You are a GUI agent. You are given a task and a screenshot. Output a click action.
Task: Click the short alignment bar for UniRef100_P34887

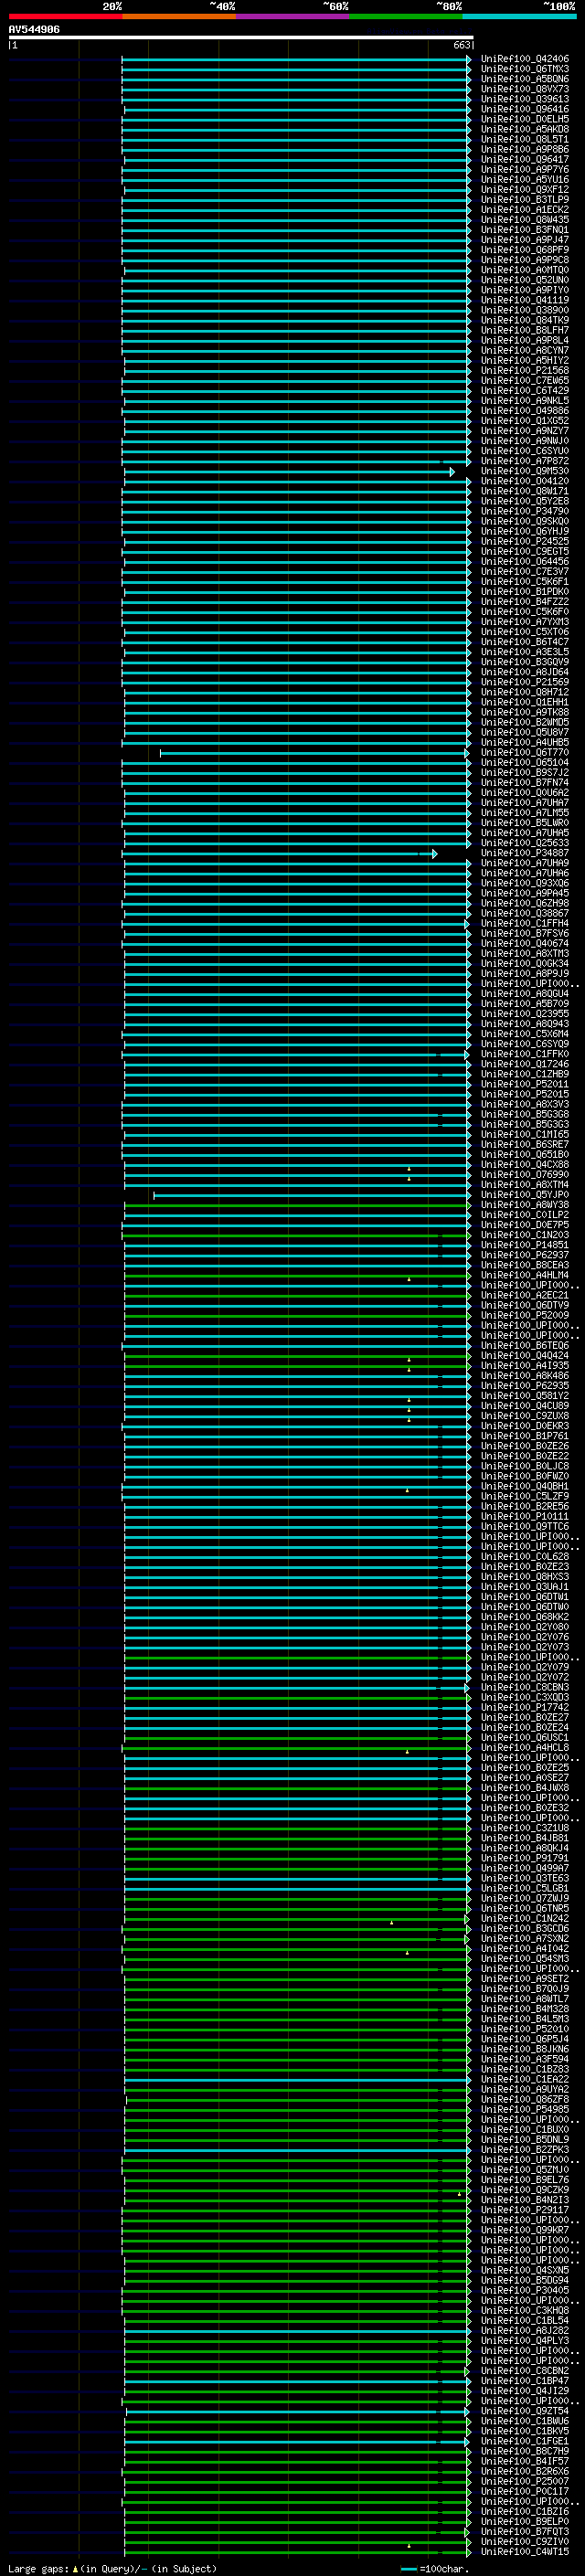279,853
